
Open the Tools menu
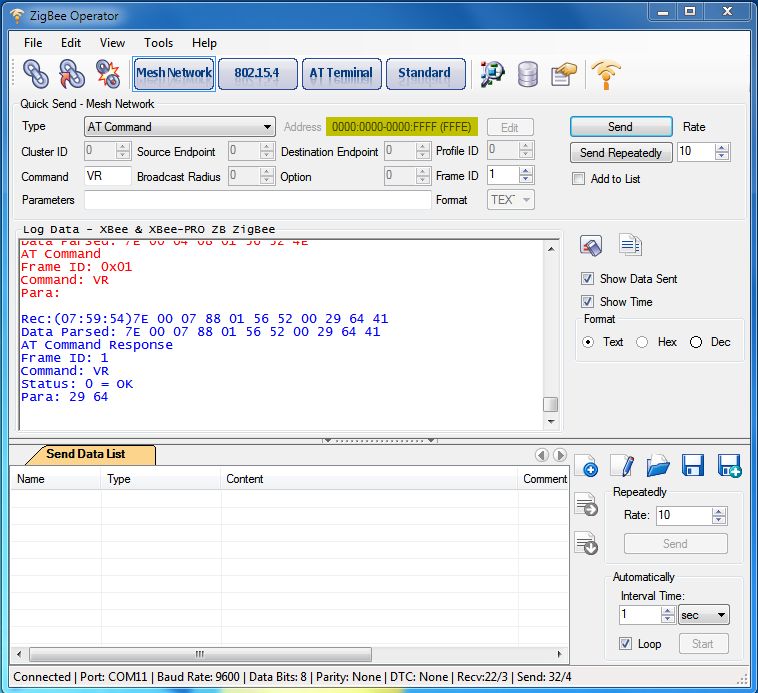click(159, 43)
